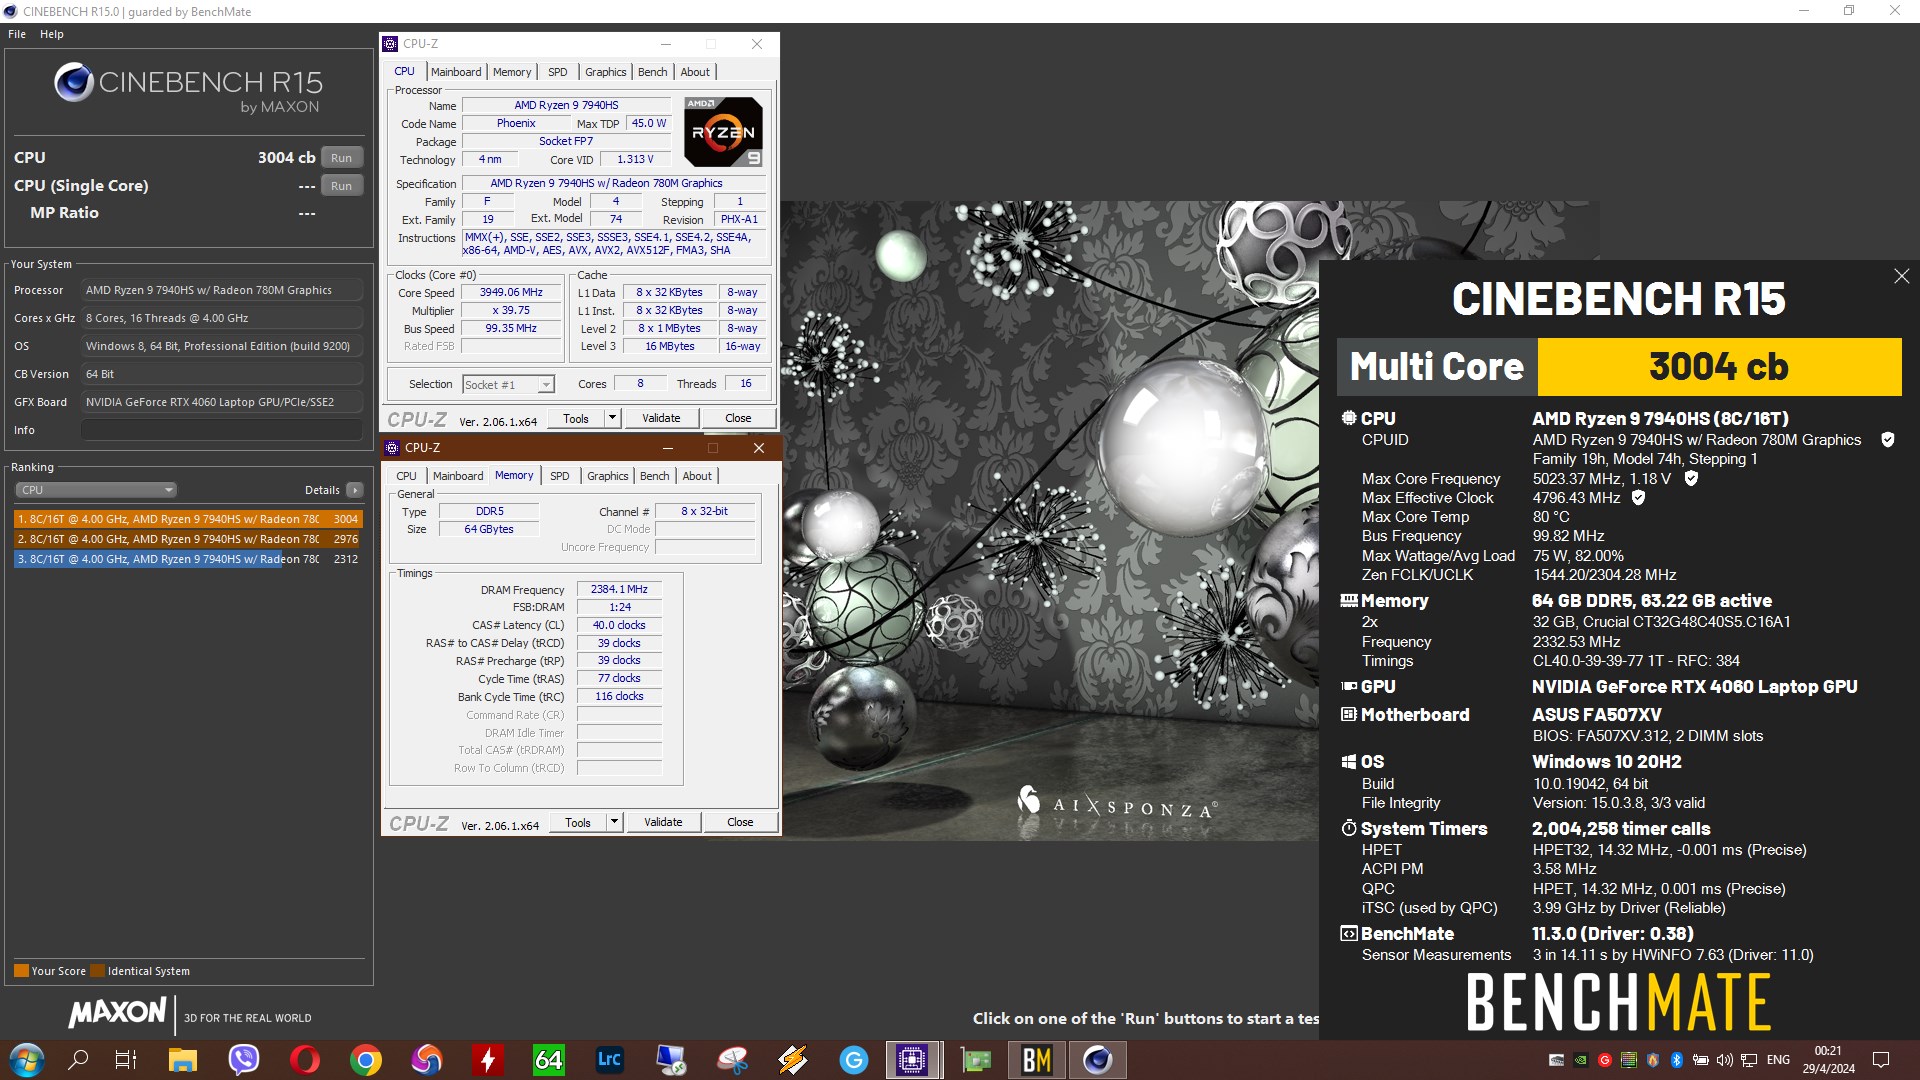Click the CPUID verified shield icon
The height and width of the screenshot is (1080, 1920).
[x=1888, y=440]
